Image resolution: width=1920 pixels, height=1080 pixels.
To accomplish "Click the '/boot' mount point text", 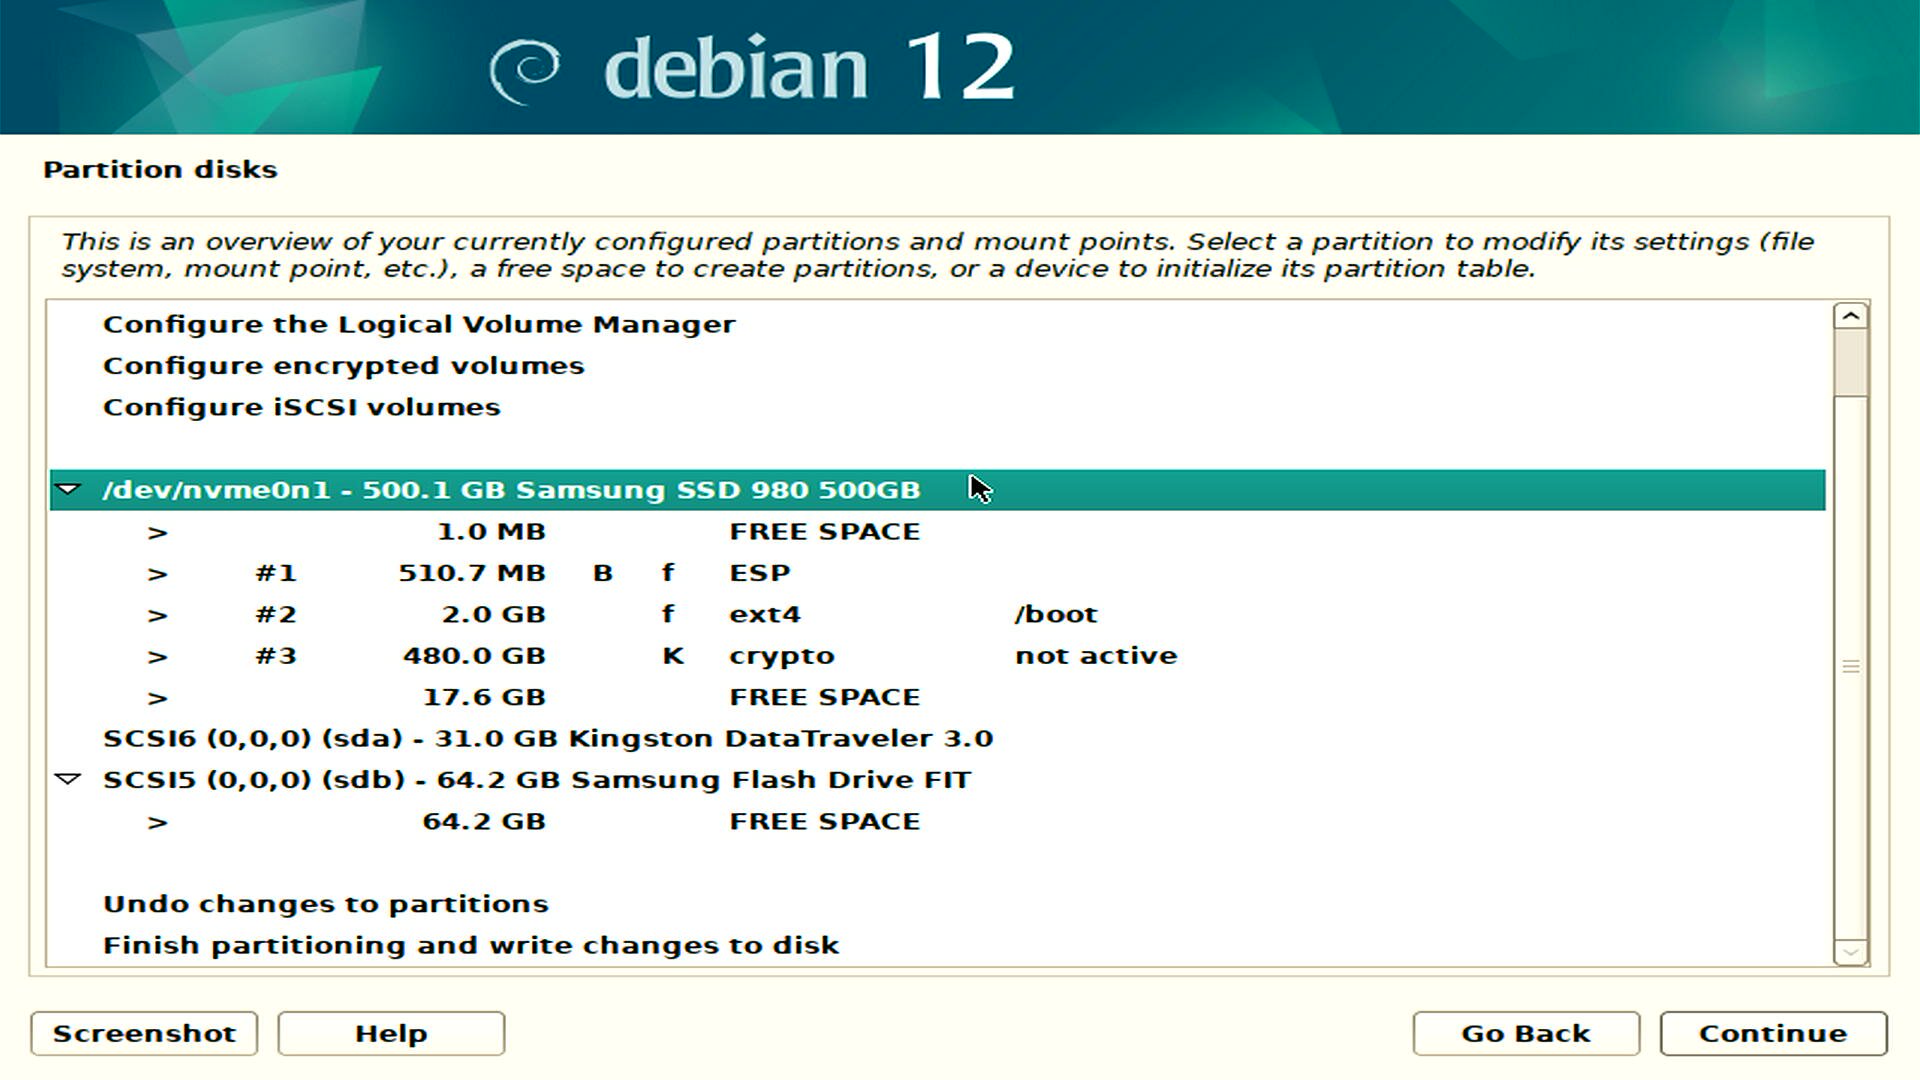I will coord(1056,614).
